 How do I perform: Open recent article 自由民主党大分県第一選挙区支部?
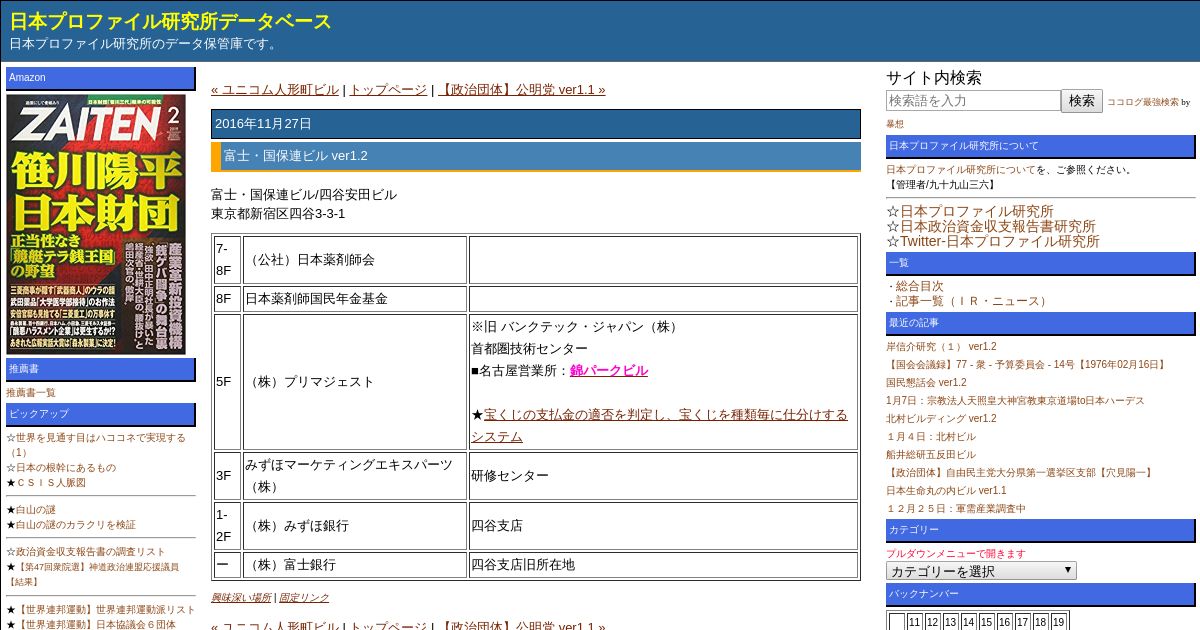point(1020,473)
